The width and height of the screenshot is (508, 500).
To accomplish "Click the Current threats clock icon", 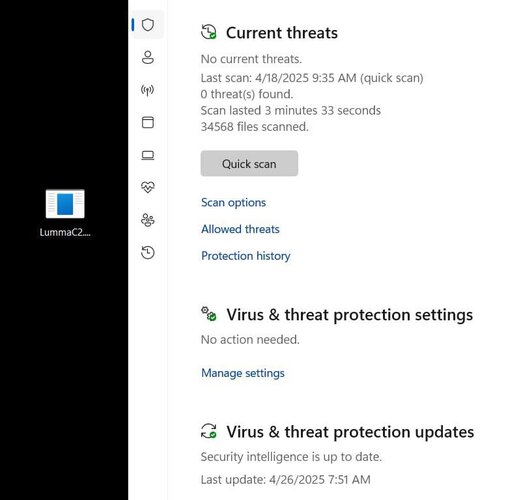I will click(x=209, y=32).
